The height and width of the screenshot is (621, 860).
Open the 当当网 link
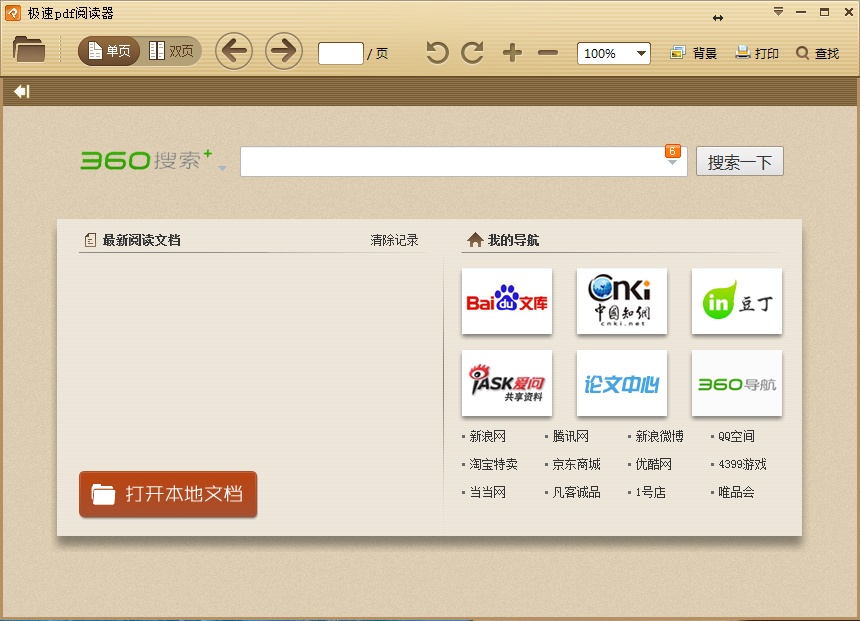tap(487, 492)
